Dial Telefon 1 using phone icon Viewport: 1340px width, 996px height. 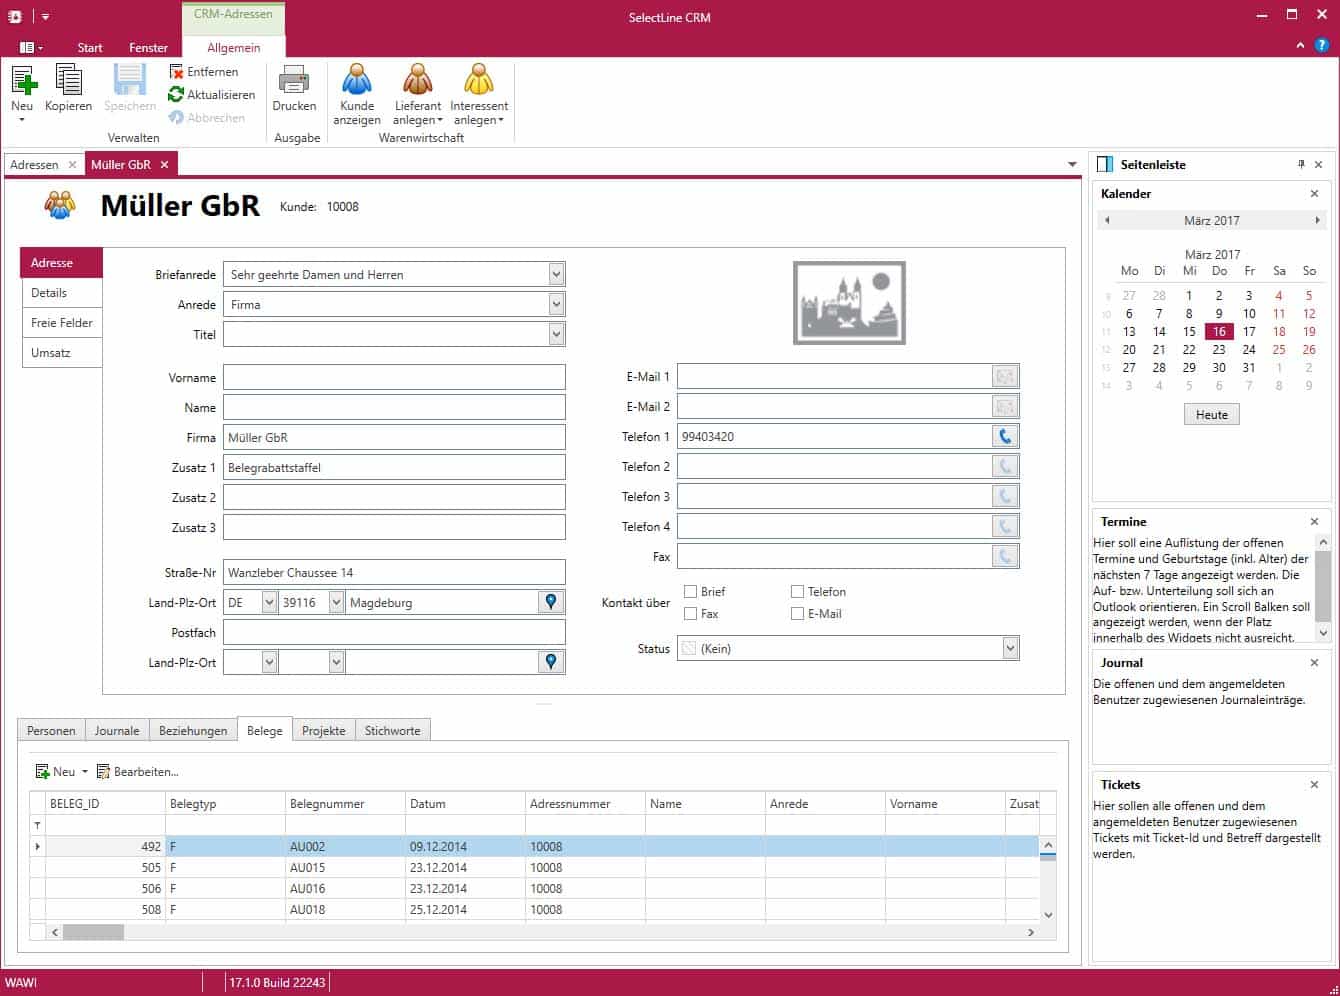coord(1005,436)
